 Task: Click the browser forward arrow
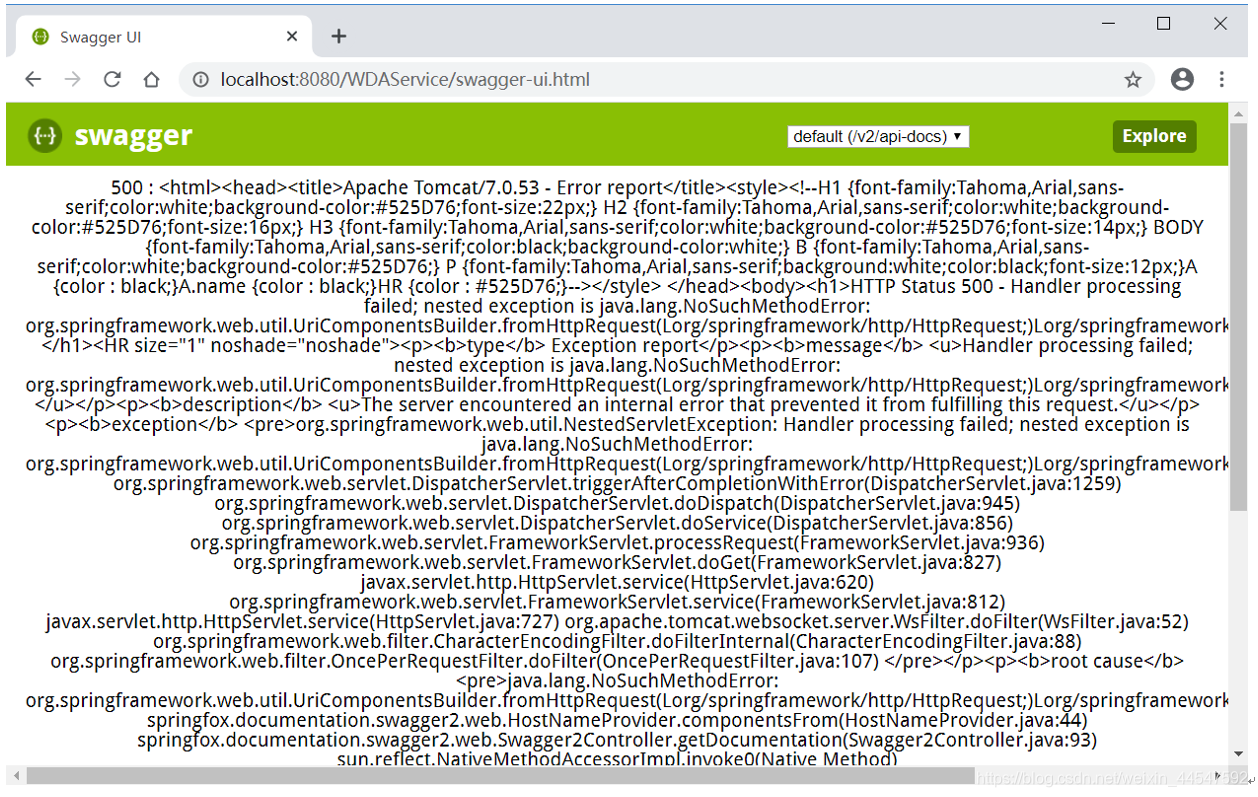point(72,80)
